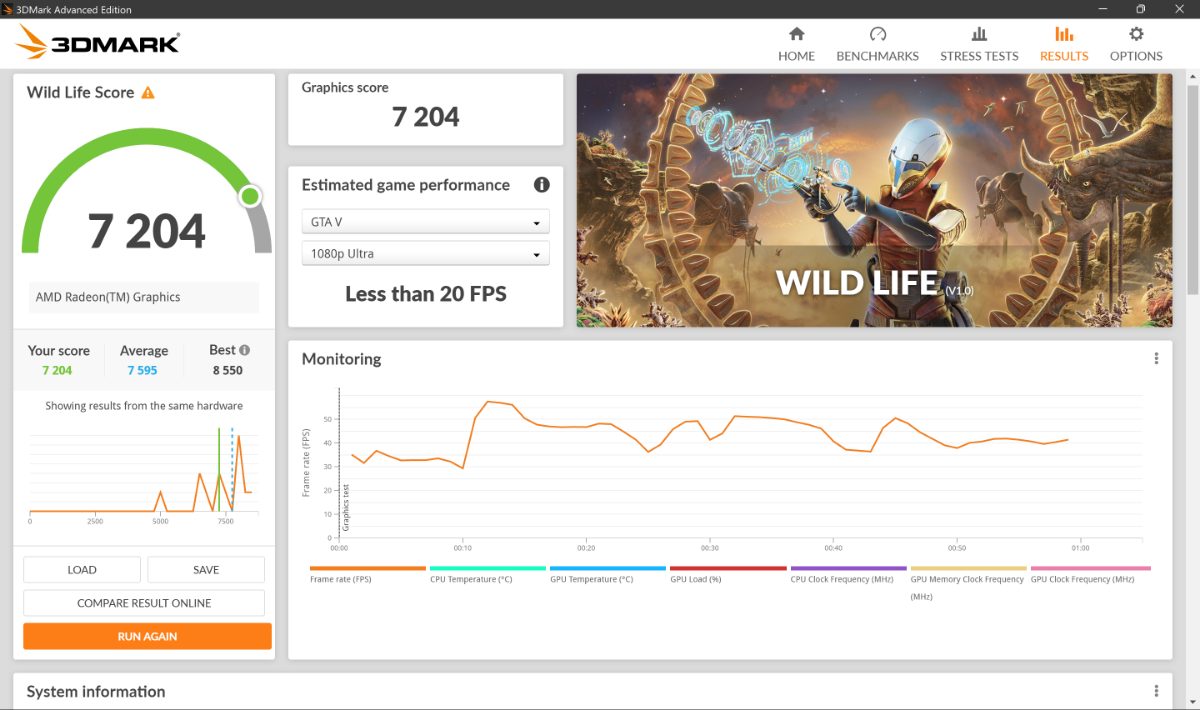Image resolution: width=1200 pixels, height=710 pixels.
Task: Click the Home icon in navigation
Action: click(796, 34)
